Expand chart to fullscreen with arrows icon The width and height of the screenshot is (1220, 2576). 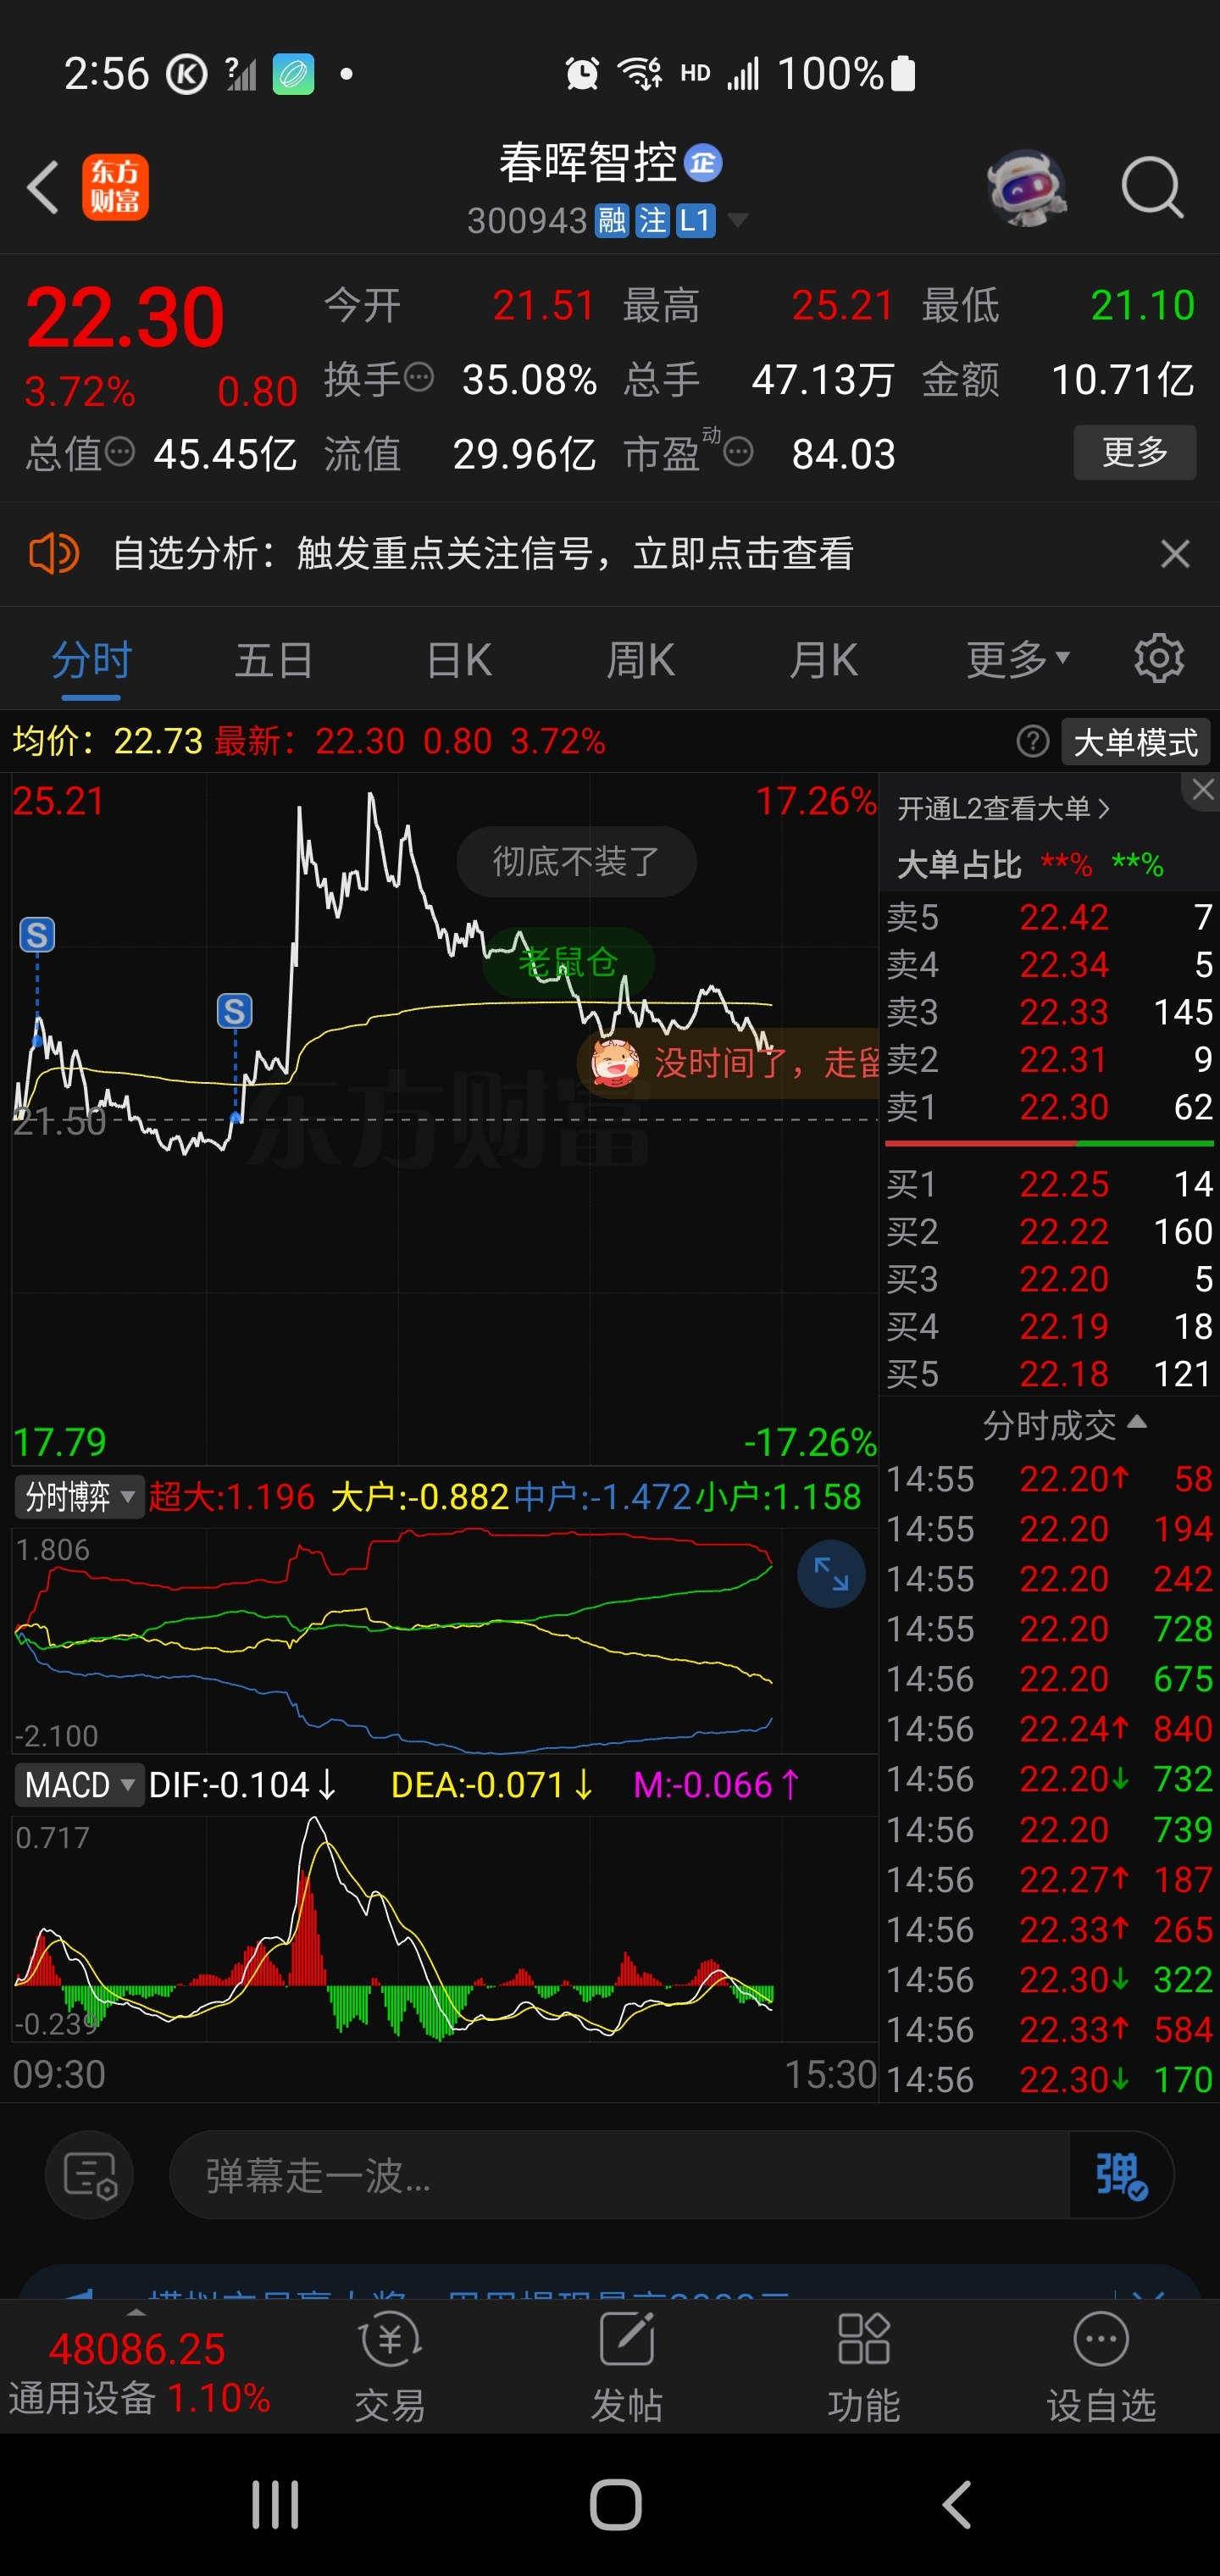click(831, 1573)
